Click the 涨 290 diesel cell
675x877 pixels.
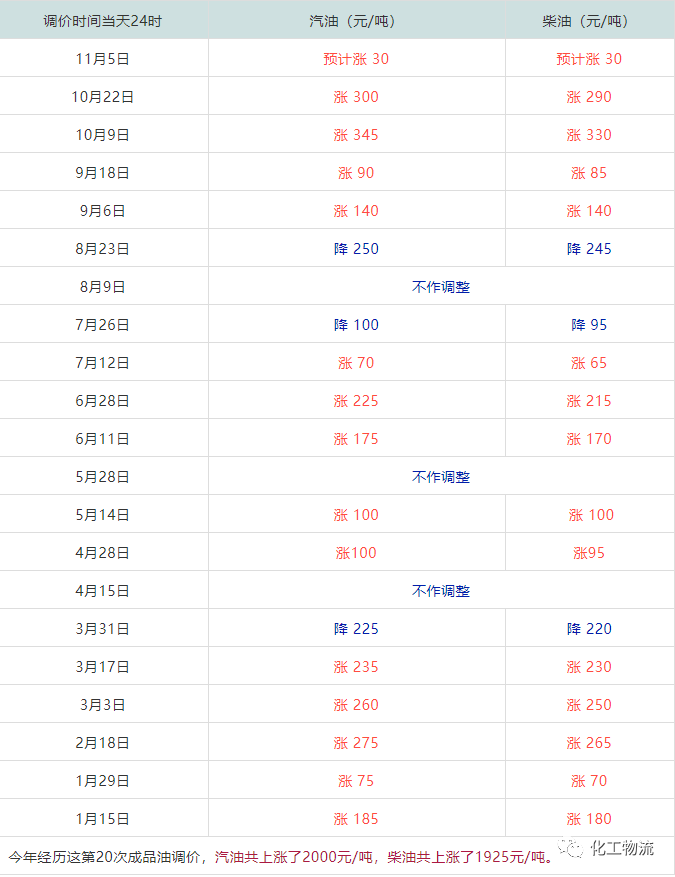point(589,97)
